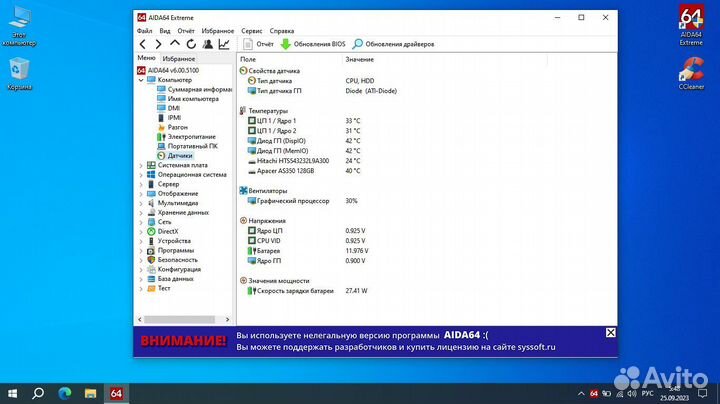720x404 pixels.
Task: Select Безопасность tree item
Action: tap(172, 260)
